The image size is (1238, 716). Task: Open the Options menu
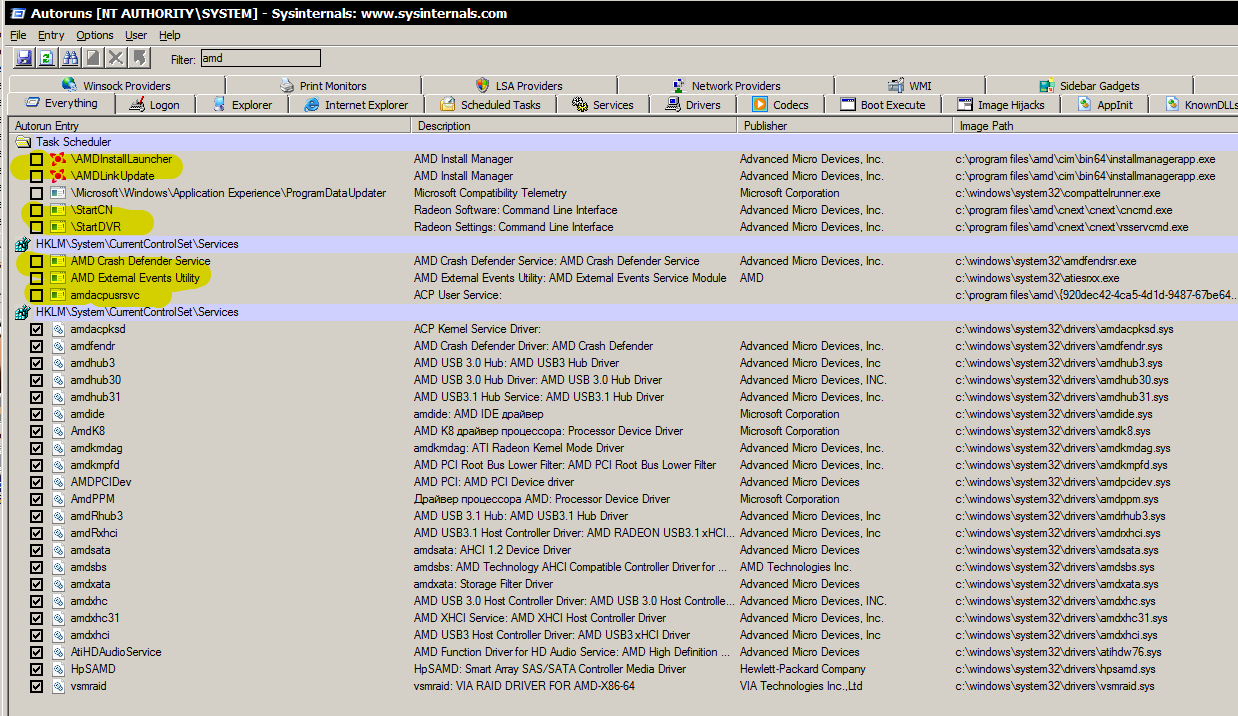(95, 35)
